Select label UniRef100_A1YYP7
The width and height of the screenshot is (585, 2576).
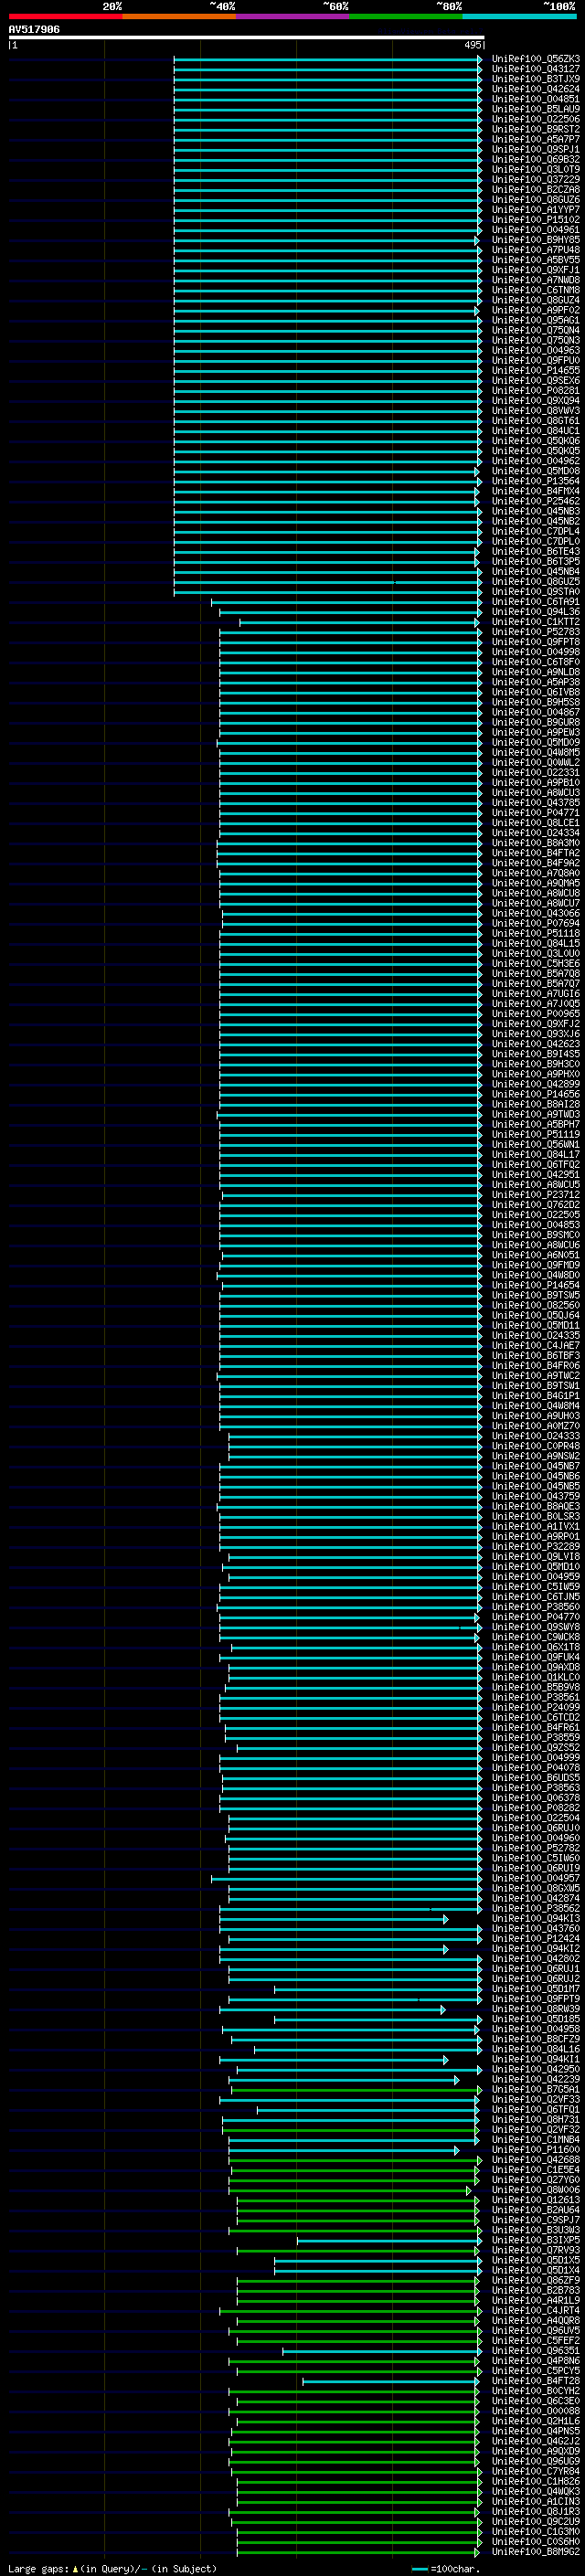535,210
